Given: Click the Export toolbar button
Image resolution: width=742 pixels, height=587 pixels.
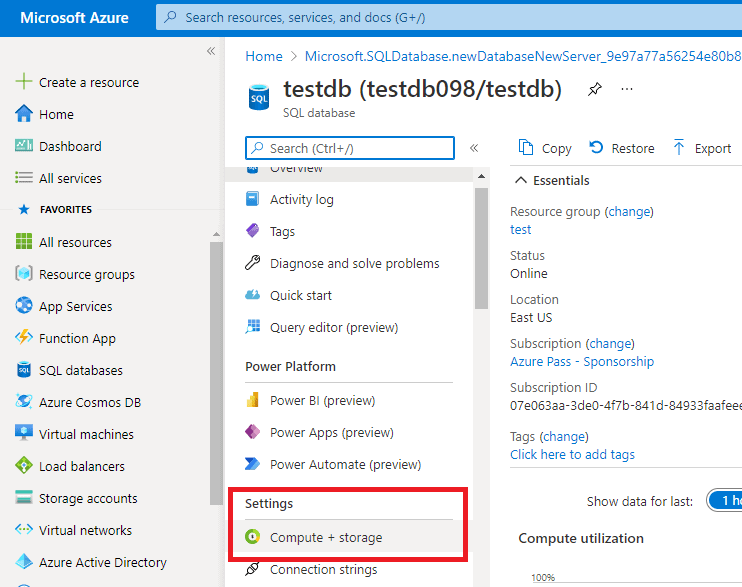Looking at the screenshot, I should click(702, 148).
